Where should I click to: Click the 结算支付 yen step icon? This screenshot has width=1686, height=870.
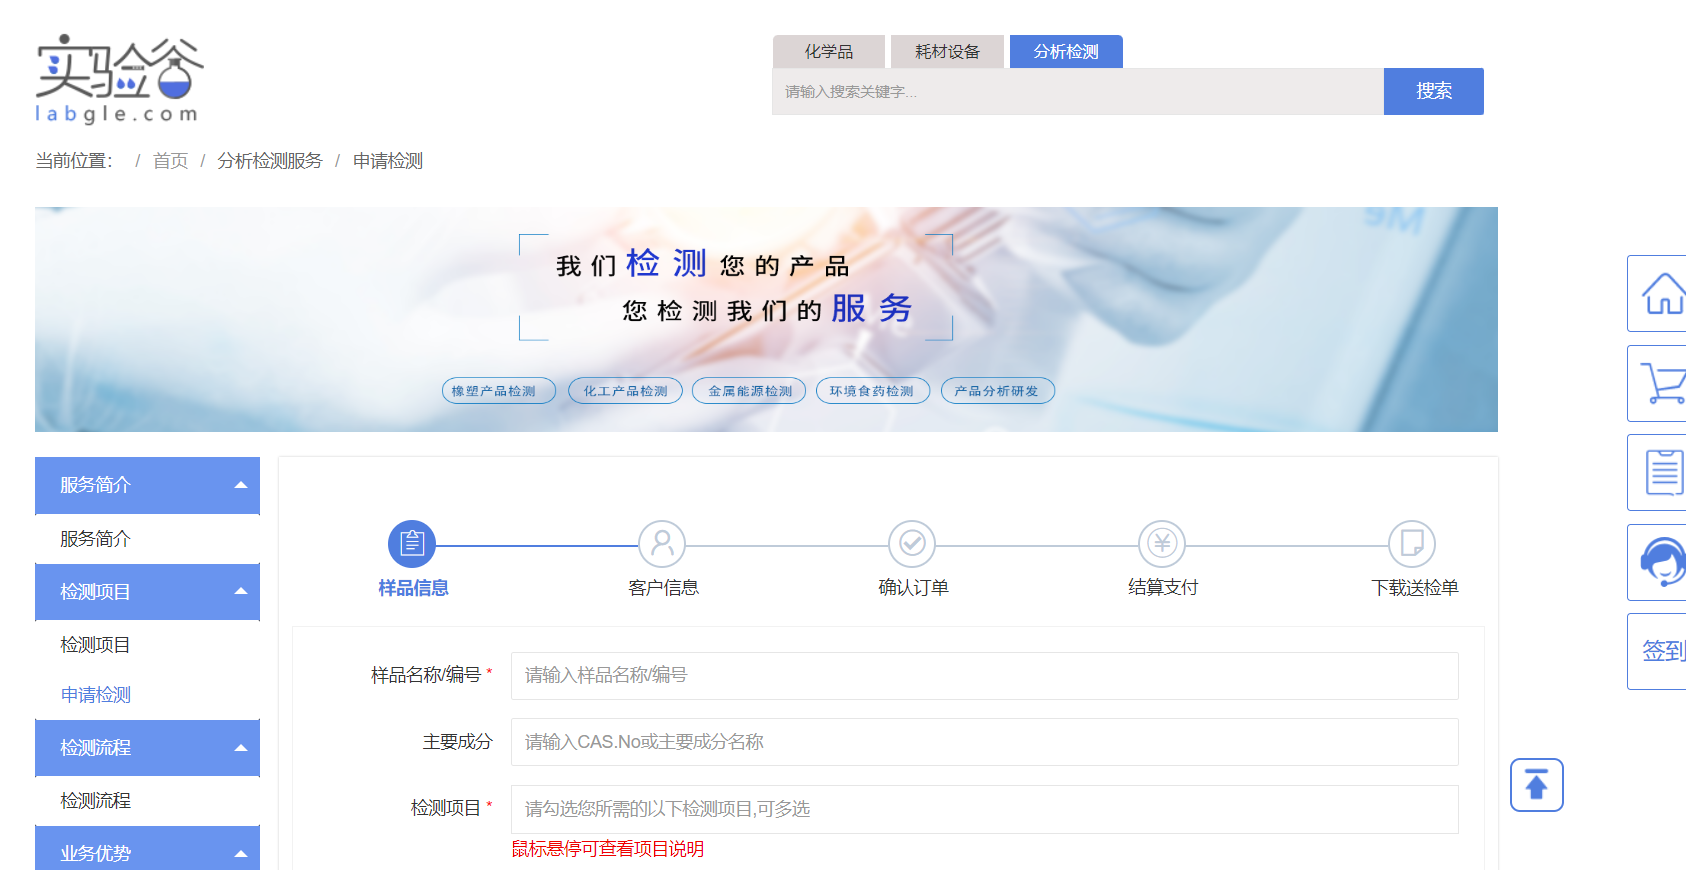coord(1162,544)
